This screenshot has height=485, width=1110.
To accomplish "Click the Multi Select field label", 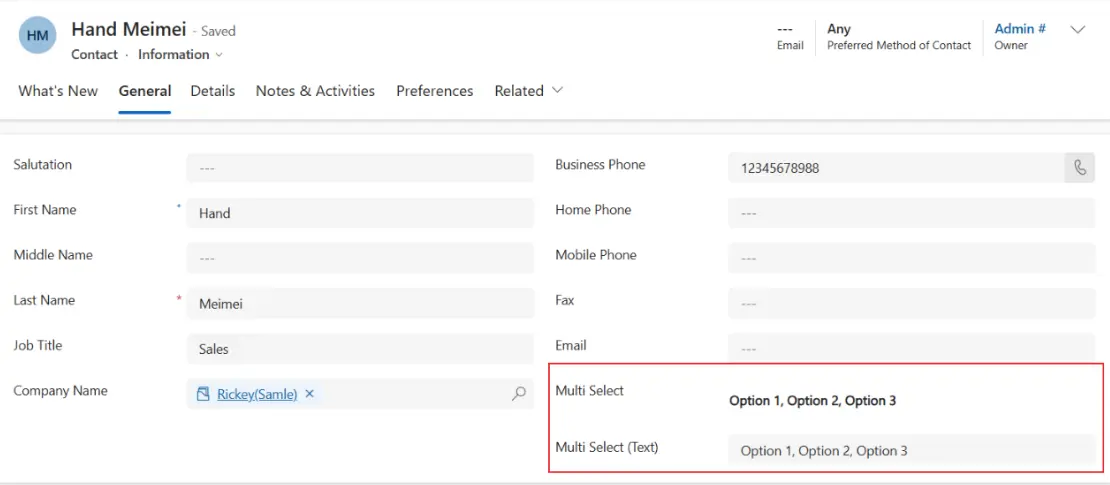I will 590,390.
